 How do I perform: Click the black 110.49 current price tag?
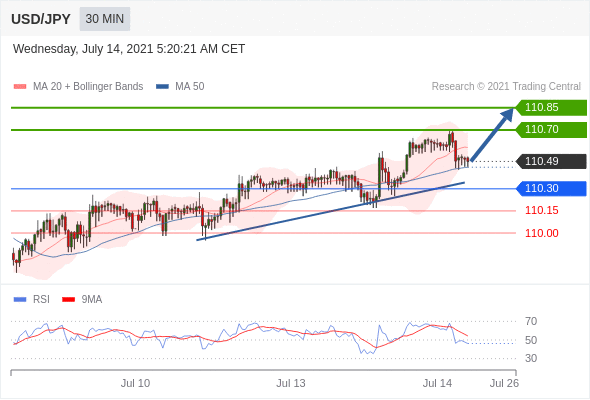pos(551,161)
